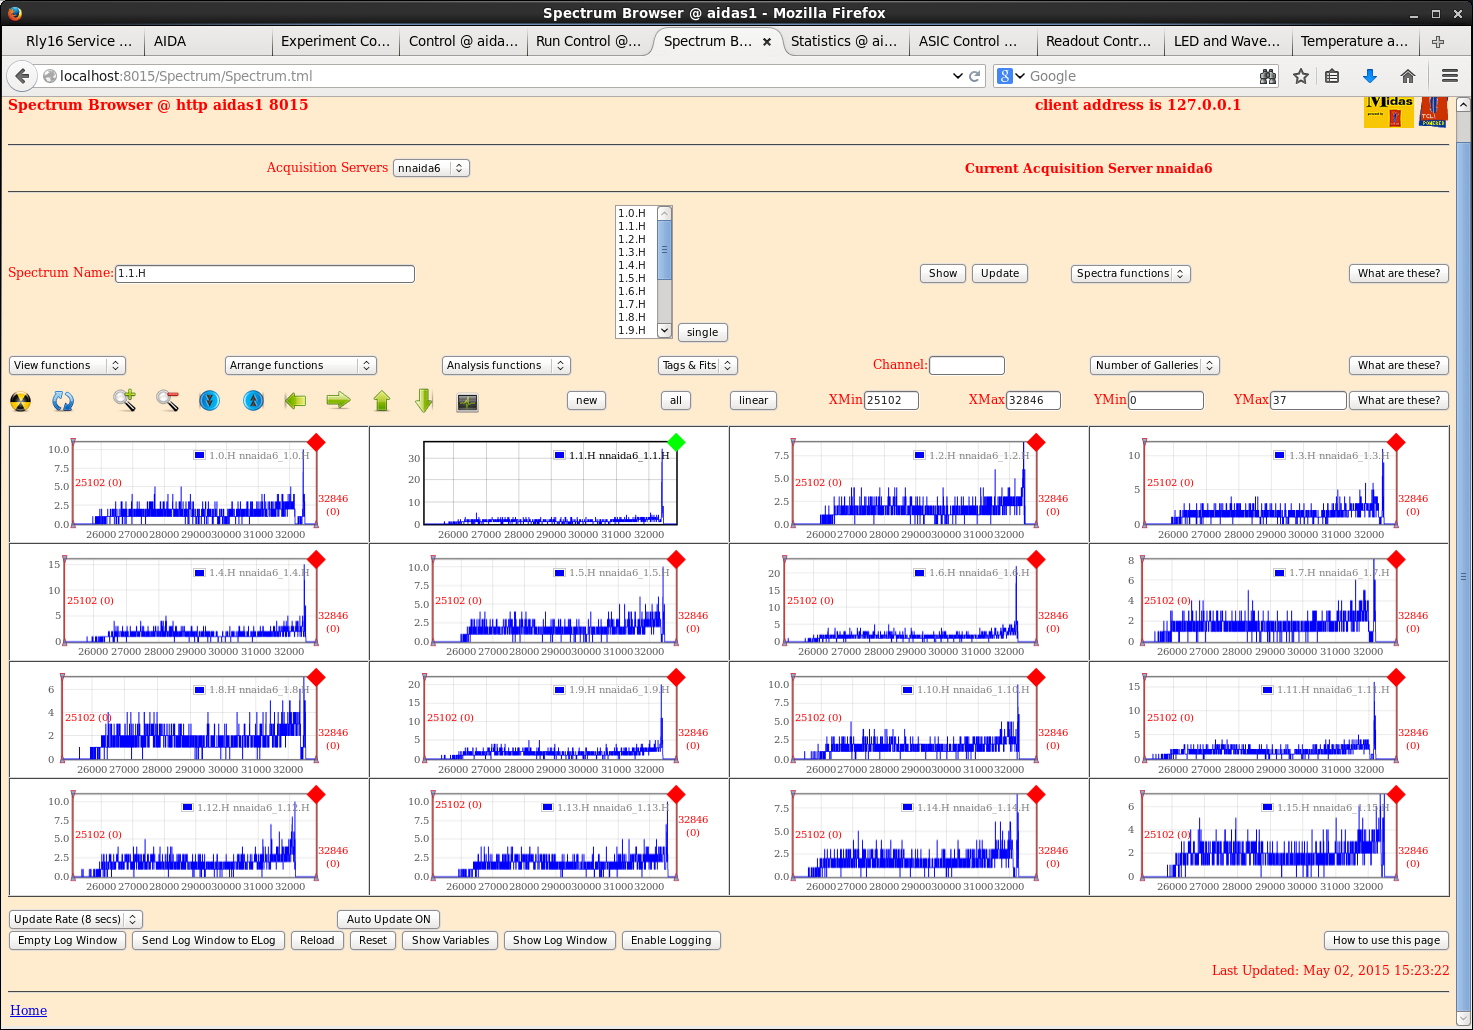Zoom in with the magnifier plus icon

pyautogui.click(x=124, y=401)
